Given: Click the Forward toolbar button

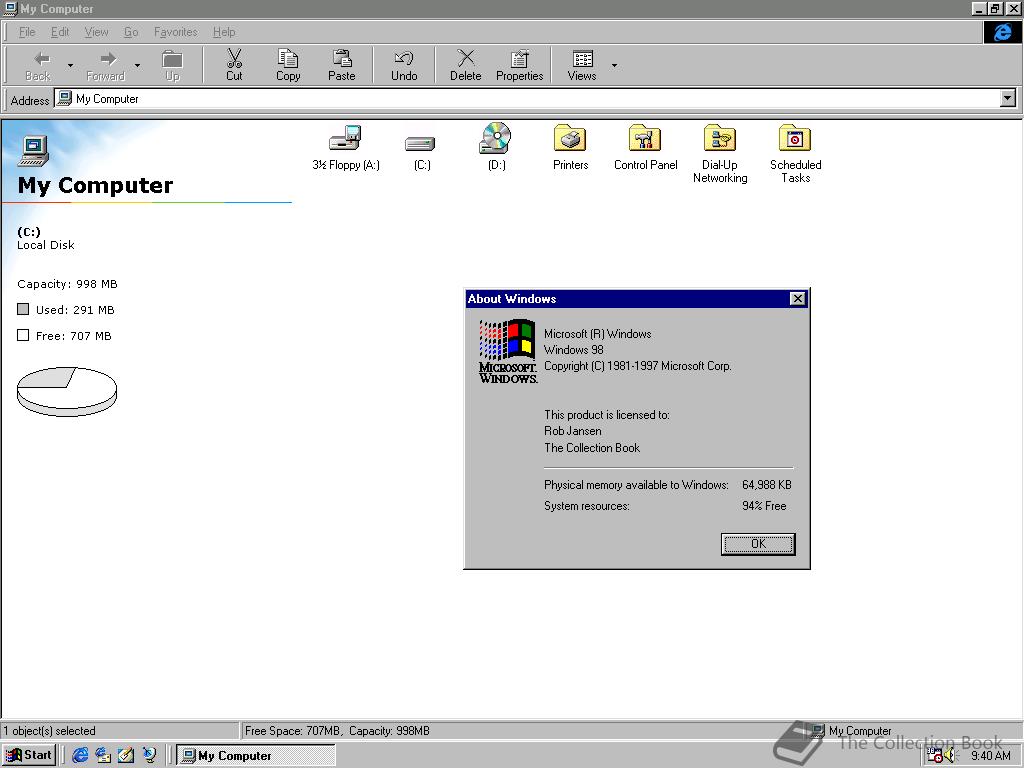Looking at the screenshot, I should coord(106,65).
